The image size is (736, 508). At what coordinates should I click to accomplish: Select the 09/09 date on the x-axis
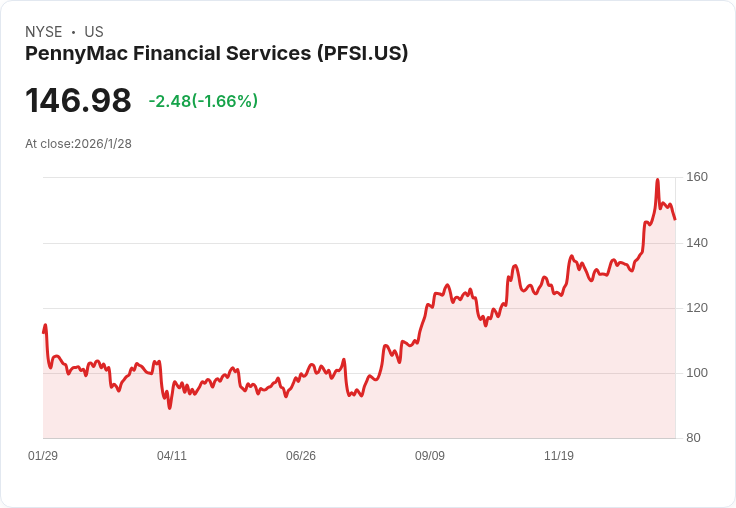[x=430, y=456]
